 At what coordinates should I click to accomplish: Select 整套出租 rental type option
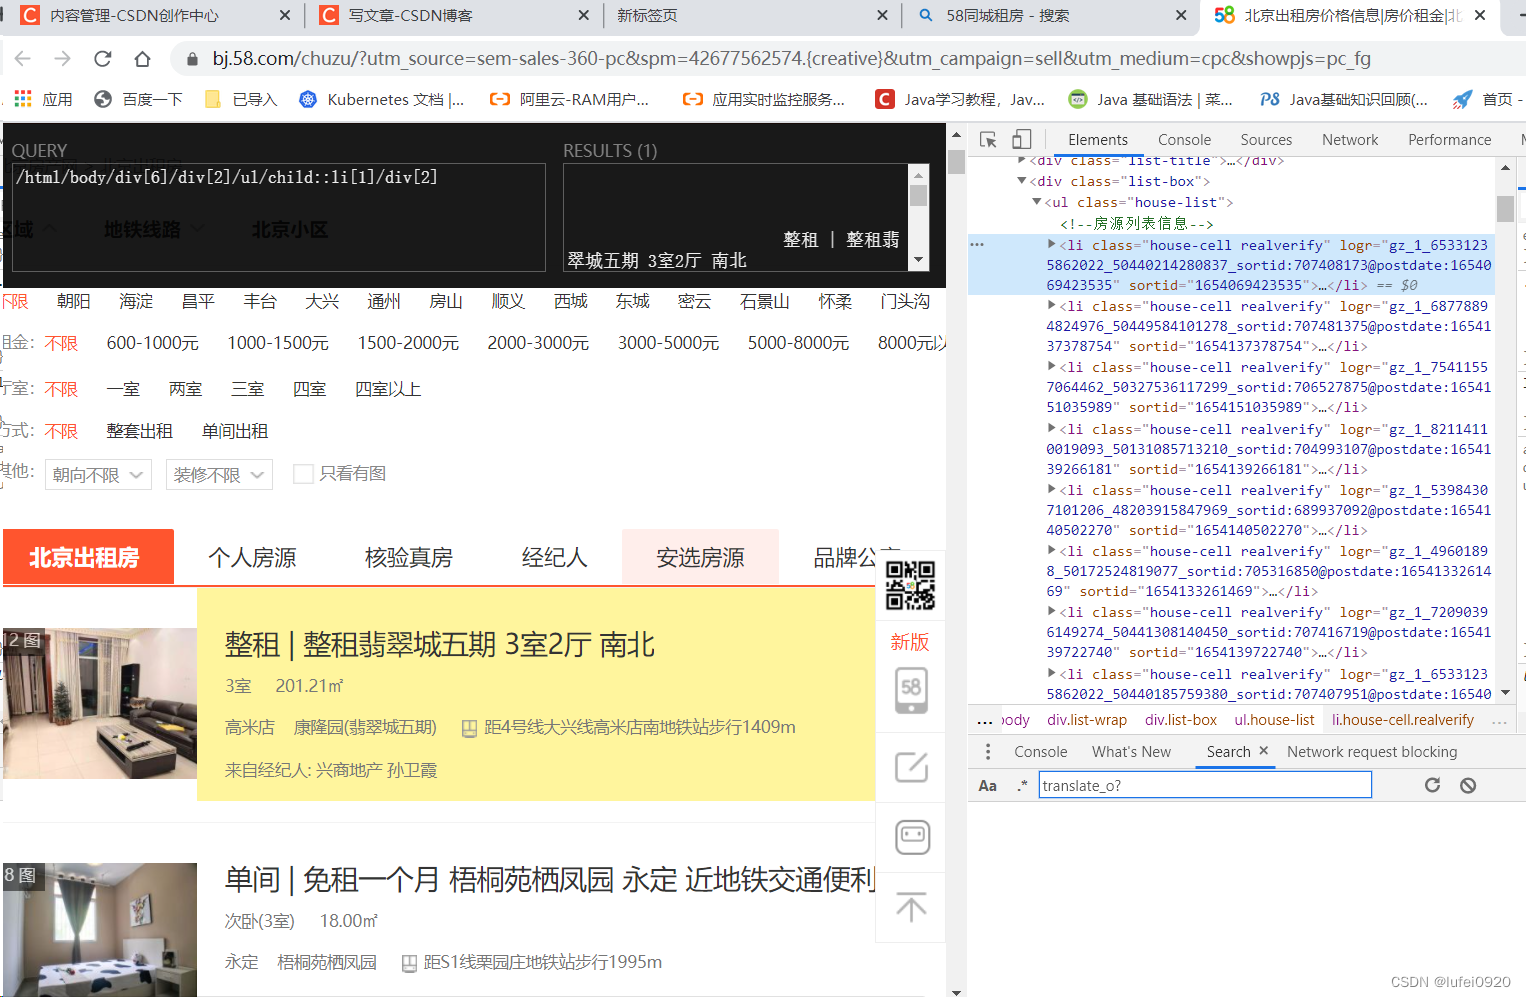coord(139,430)
